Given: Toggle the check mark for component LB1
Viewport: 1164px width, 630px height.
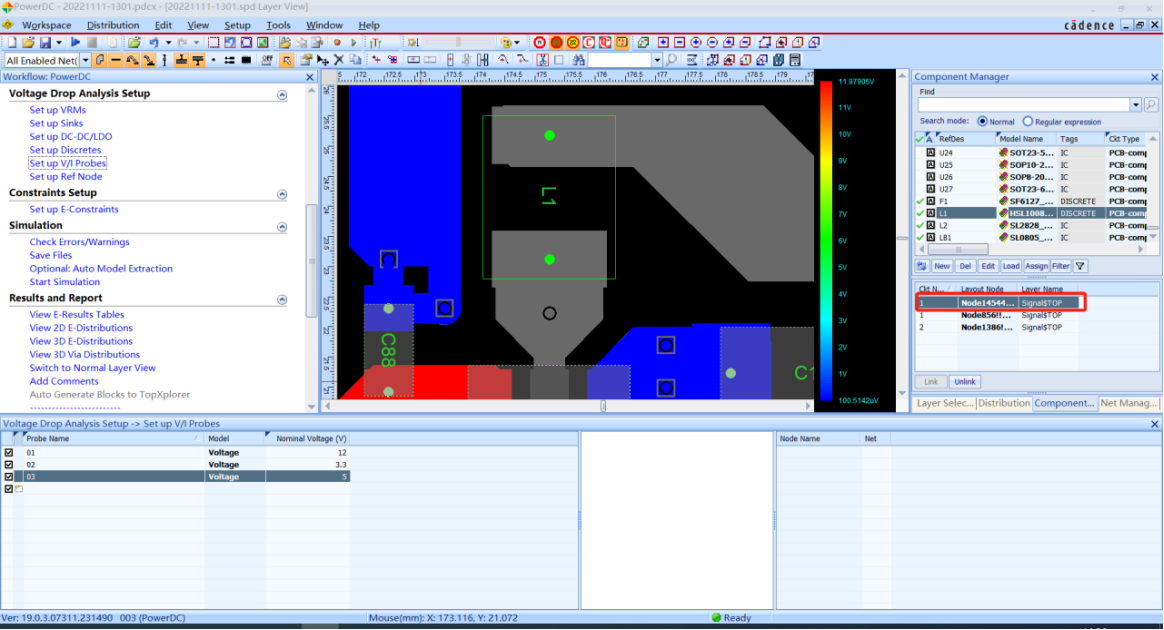Looking at the screenshot, I should [920, 237].
